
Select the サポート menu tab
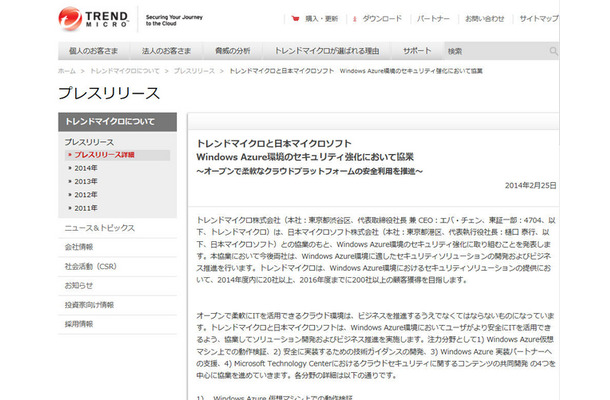click(x=417, y=51)
